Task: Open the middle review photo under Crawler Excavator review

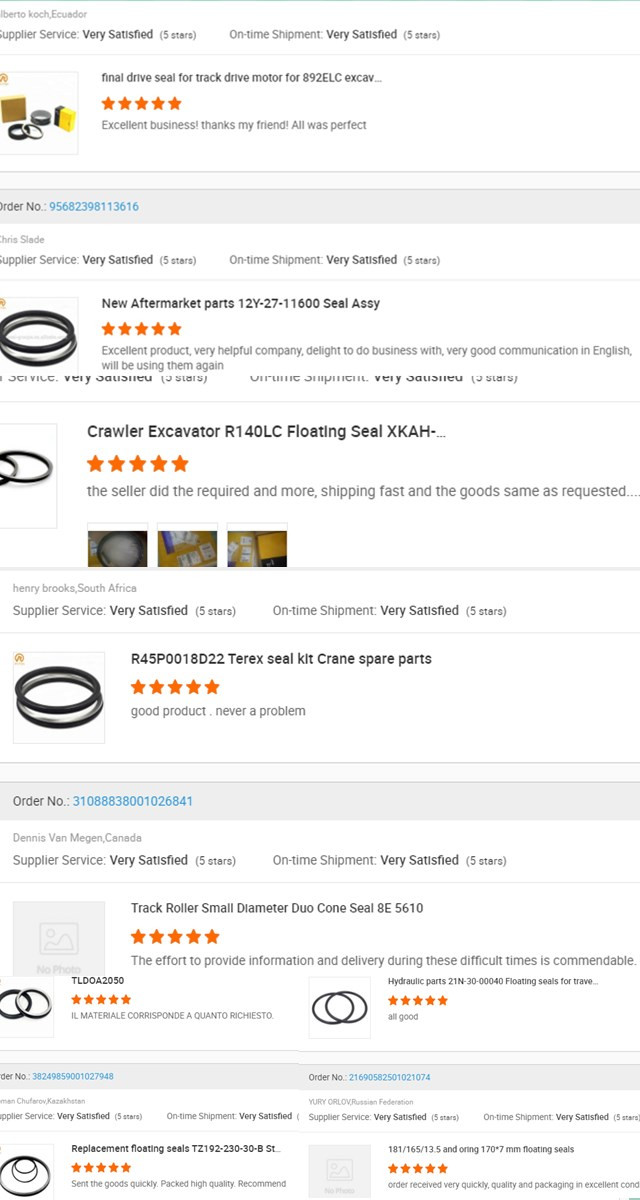Action: click(x=187, y=546)
